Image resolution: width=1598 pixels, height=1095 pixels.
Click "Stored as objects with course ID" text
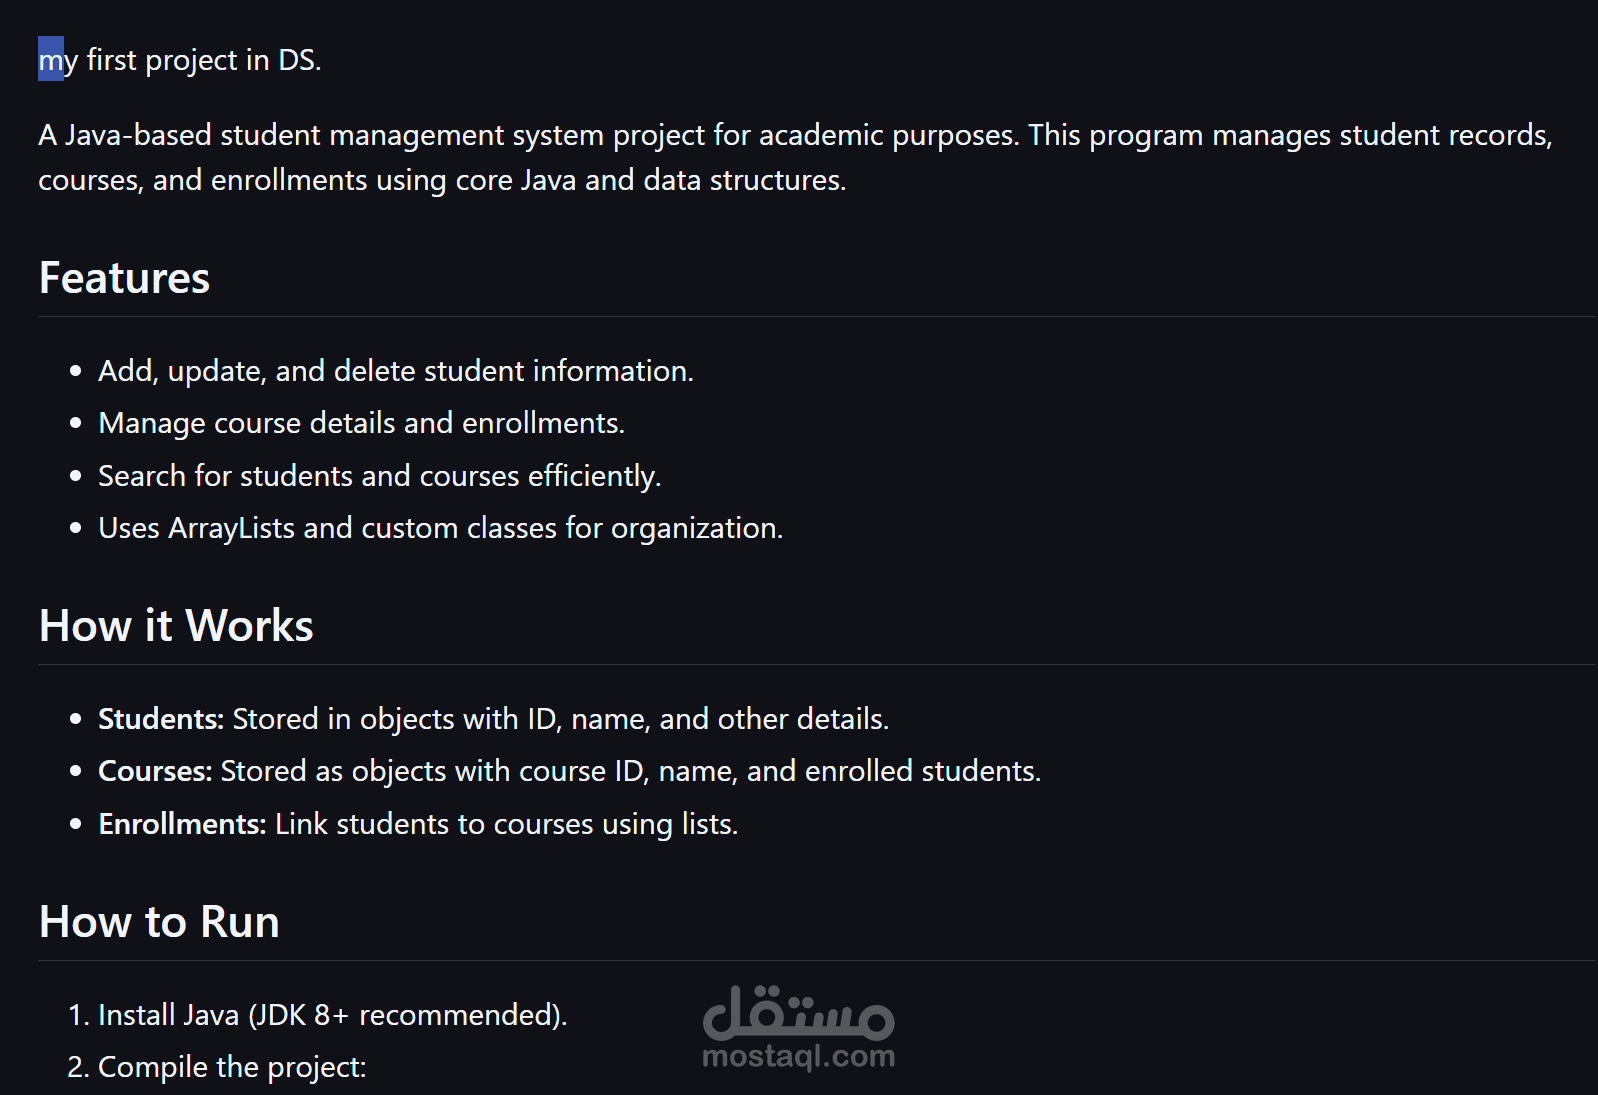630,771
